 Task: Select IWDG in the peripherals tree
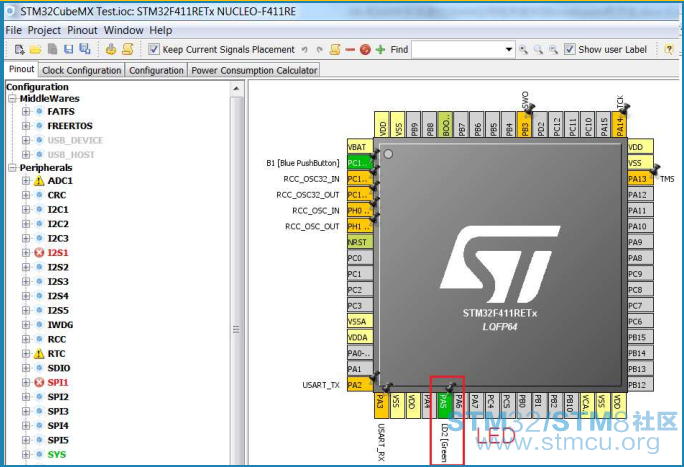(x=60, y=325)
